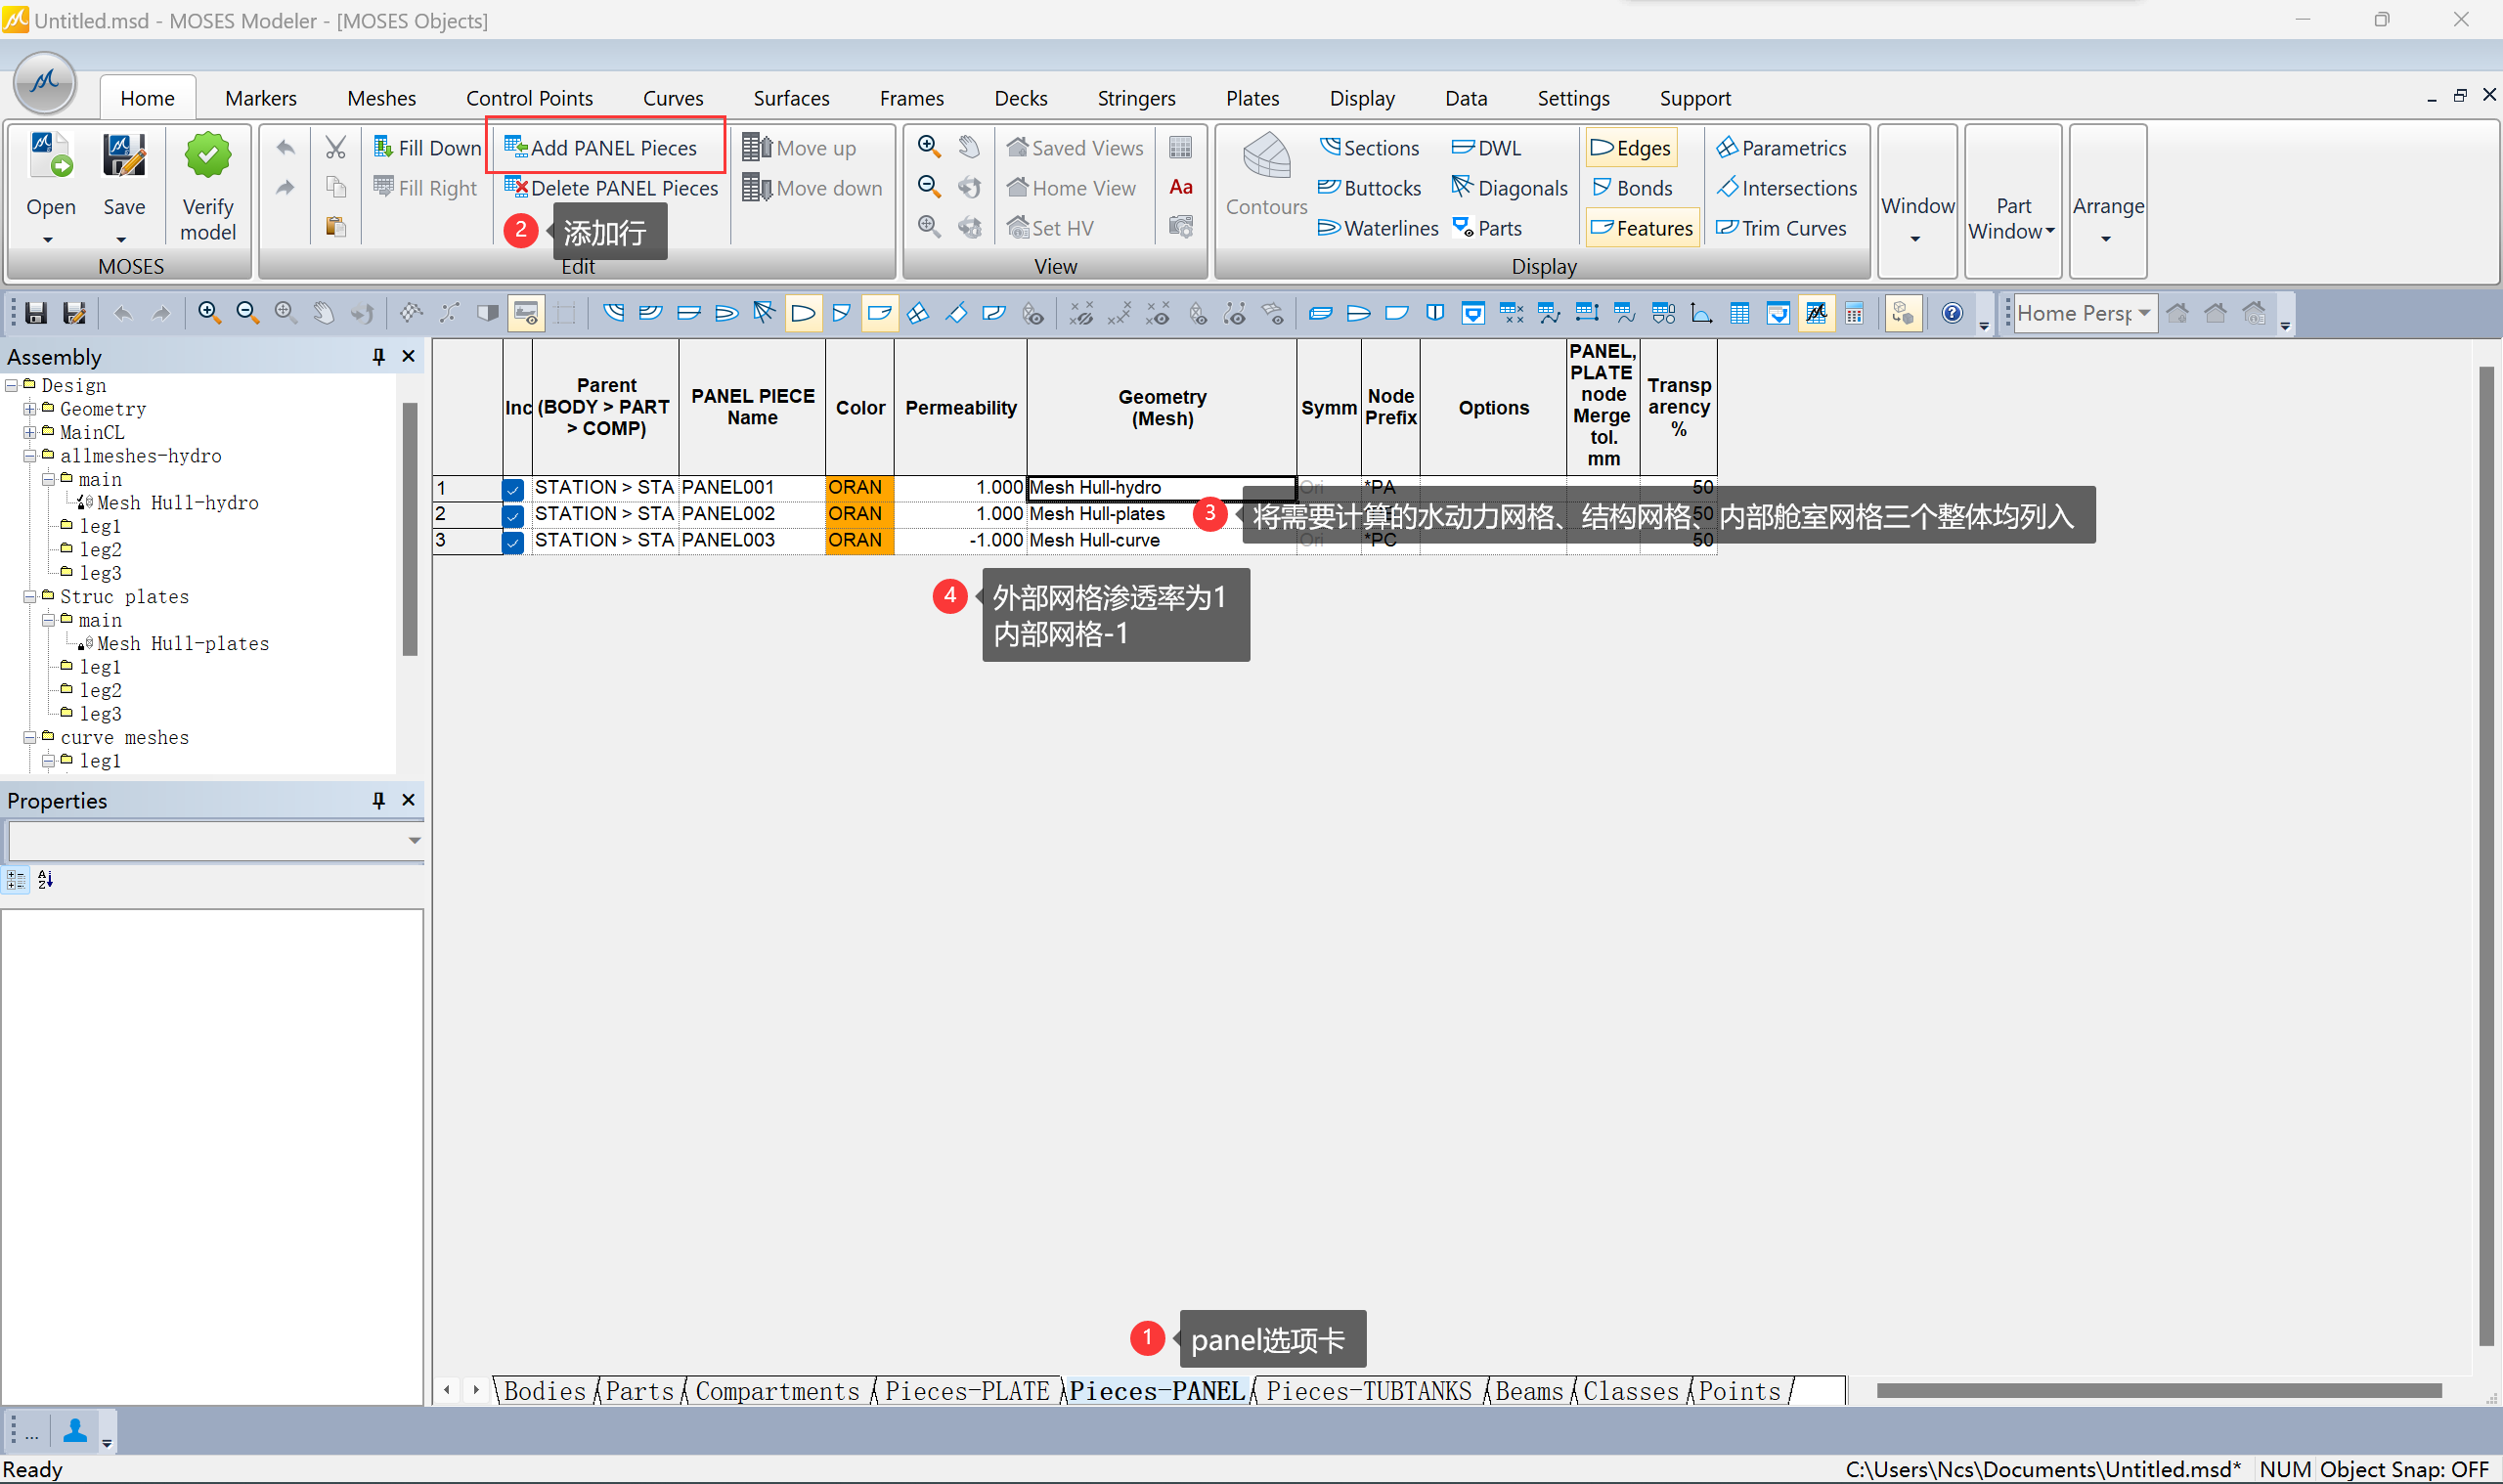2503x1484 pixels.
Task: Expand the Geometry tree node
Action: (30, 409)
